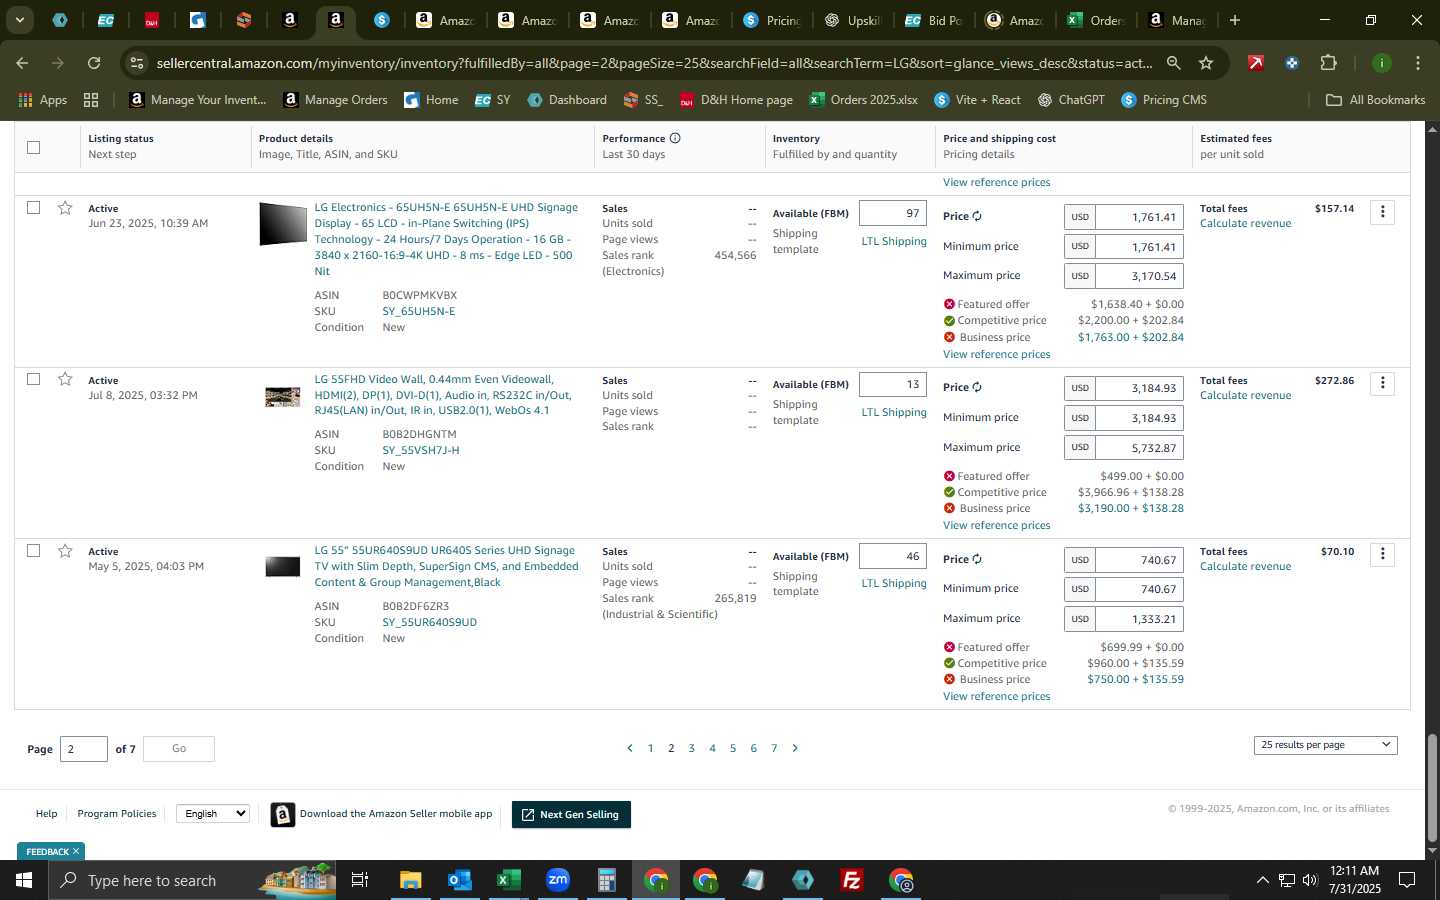This screenshot has height=900, width=1440.
Task: Edit the Maximum price field 5,732.87
Action: (1139, 448)
